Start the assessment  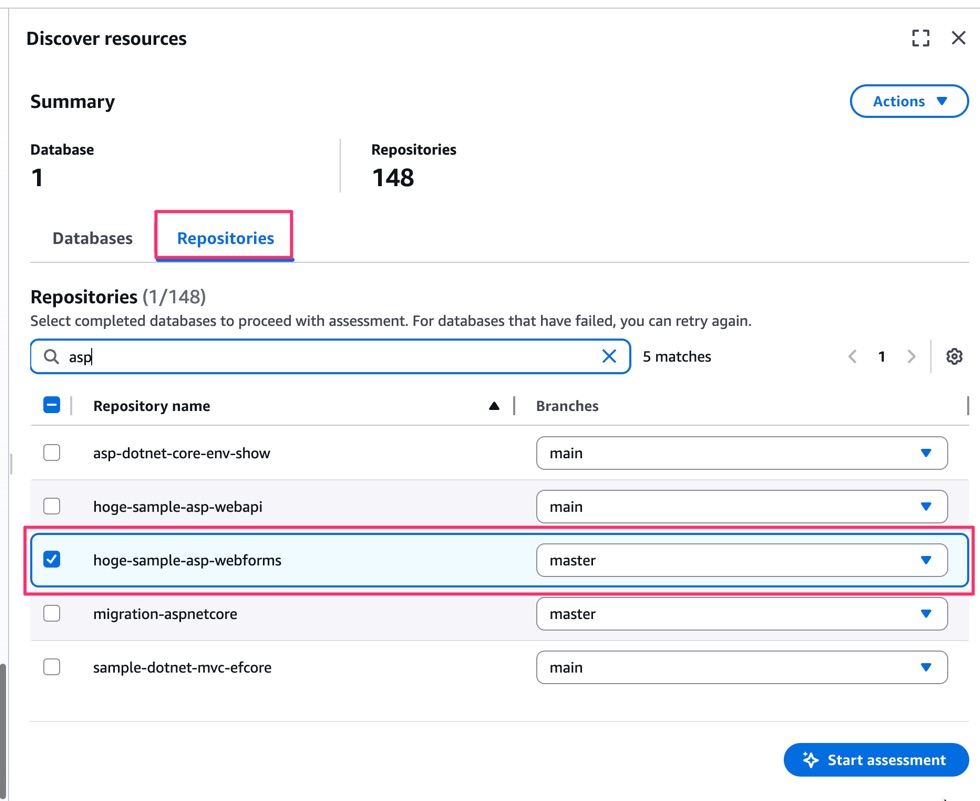coord(875,760)
